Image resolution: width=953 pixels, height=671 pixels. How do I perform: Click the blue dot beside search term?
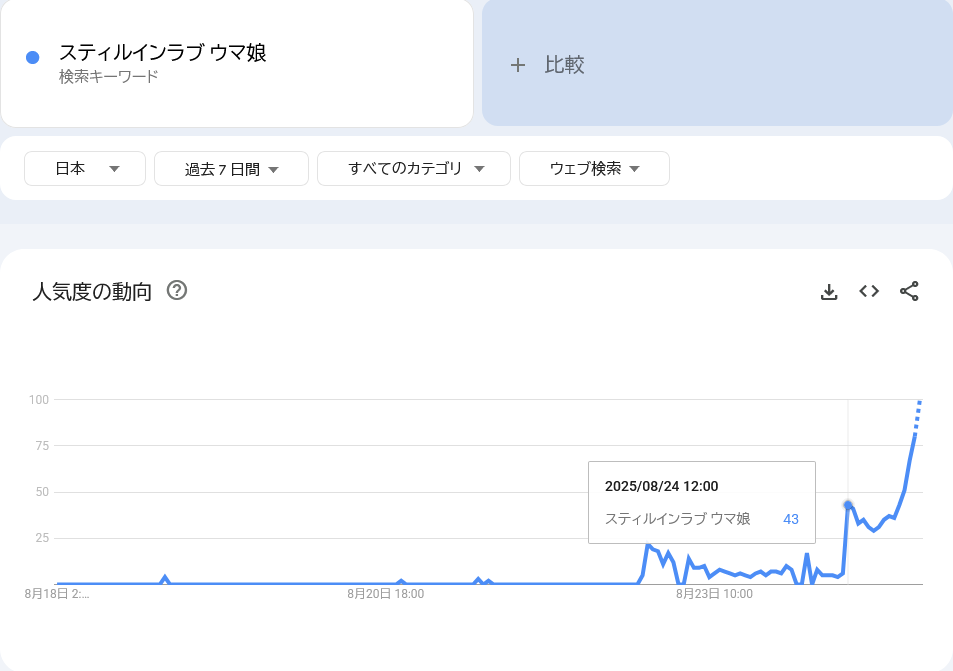click(x=32, y=58)
